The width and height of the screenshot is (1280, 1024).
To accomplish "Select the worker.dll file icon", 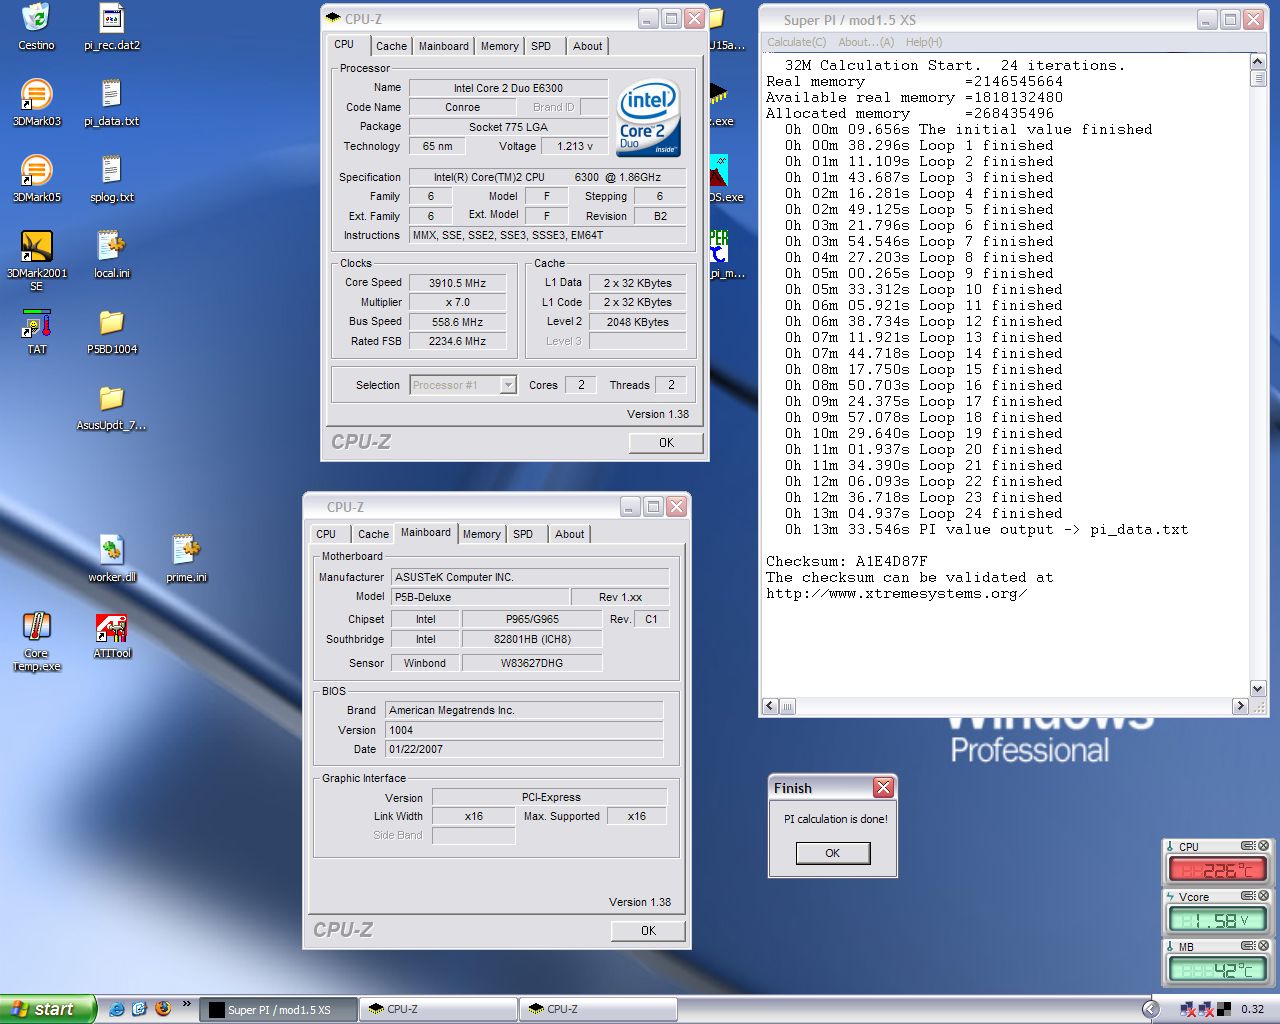I will coord(111,550).
